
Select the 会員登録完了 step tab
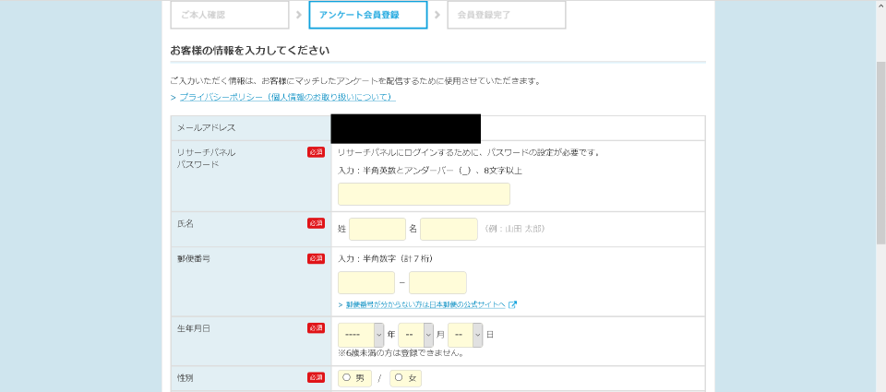[506, 15]
